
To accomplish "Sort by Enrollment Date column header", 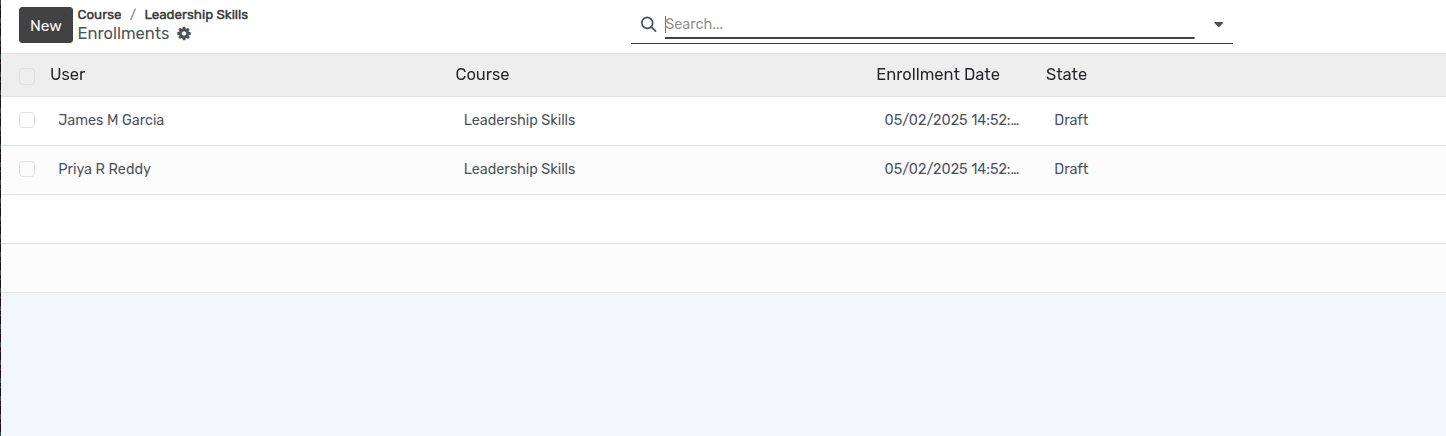I will pyautogui.click(x=938, y=74).
